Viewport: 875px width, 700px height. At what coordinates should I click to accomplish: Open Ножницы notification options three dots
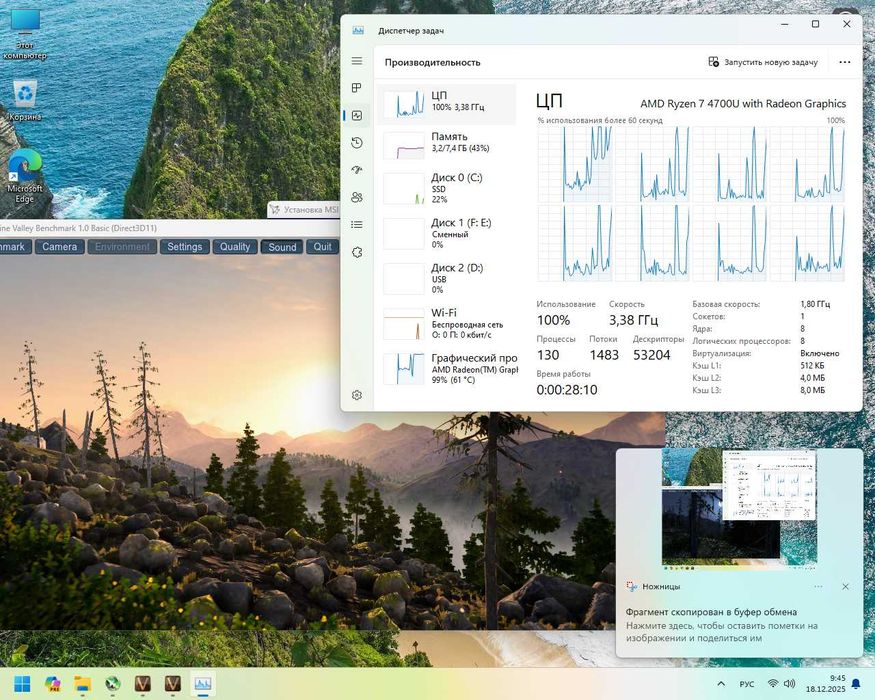pos(818,587)
